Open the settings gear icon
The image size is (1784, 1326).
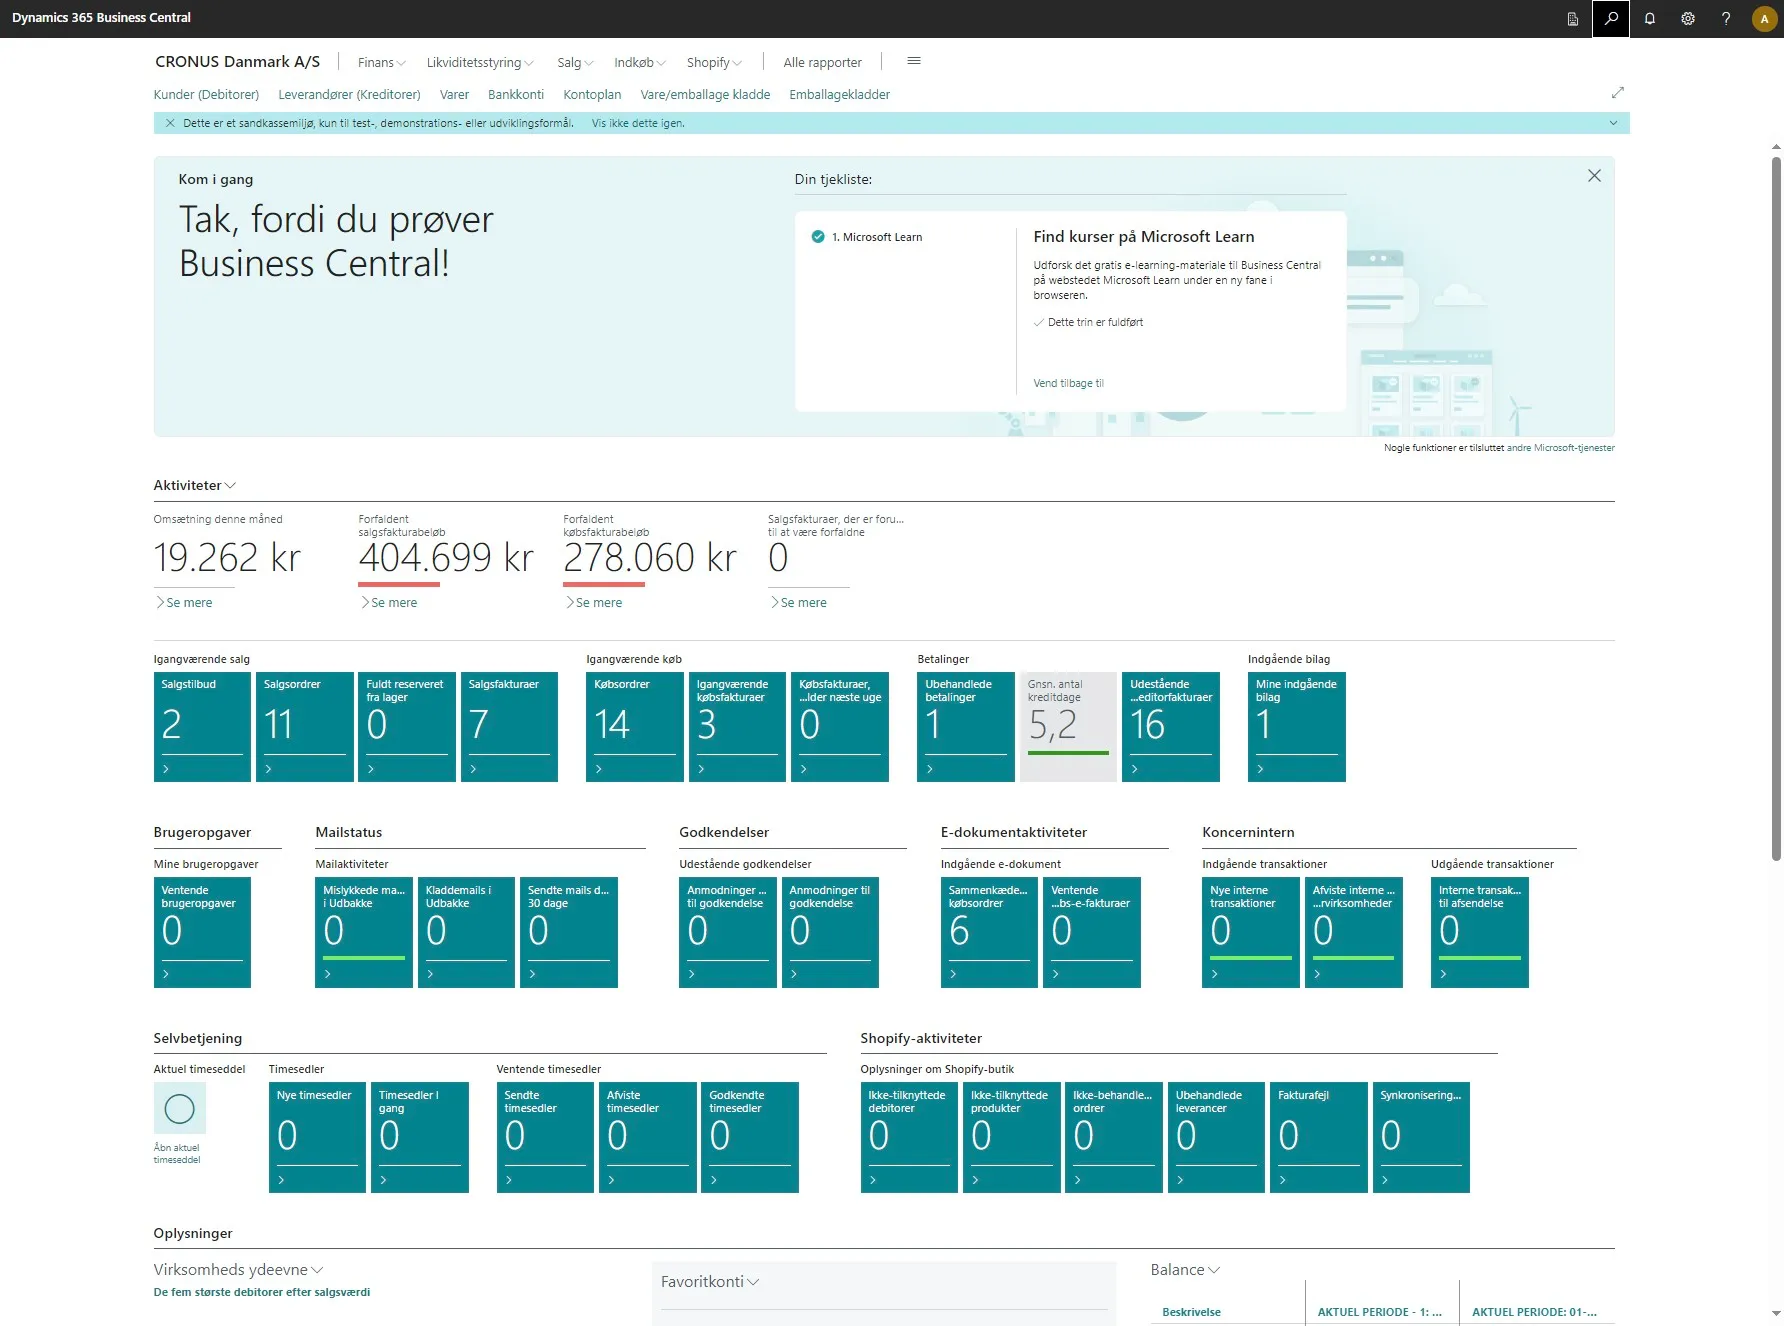(x=1688, y=18)
